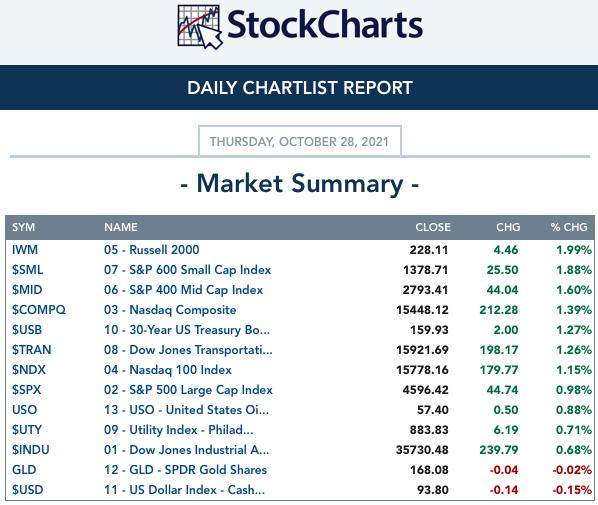This screenshot has height=505, width=598.
Task: Click the $USD ticker symbol
Action: tap(27, 490)
